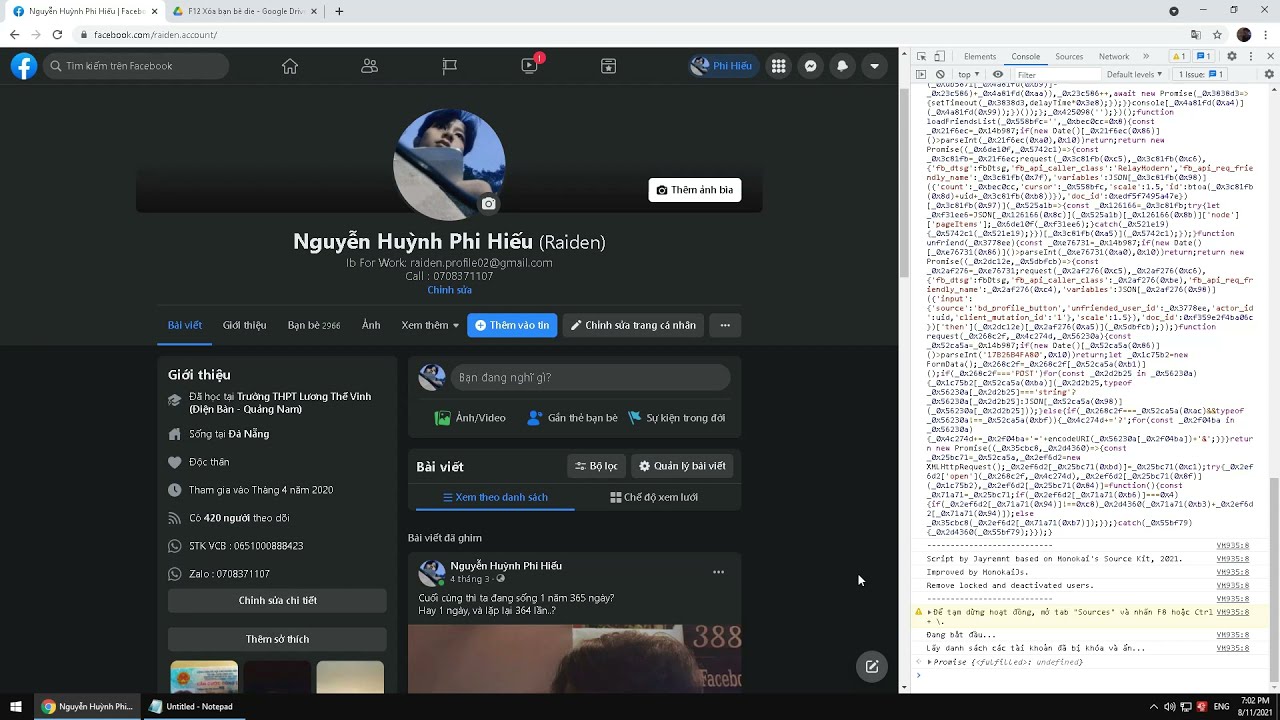
Task: Click the volume icon in system tray
Action: pos(1169,706)
